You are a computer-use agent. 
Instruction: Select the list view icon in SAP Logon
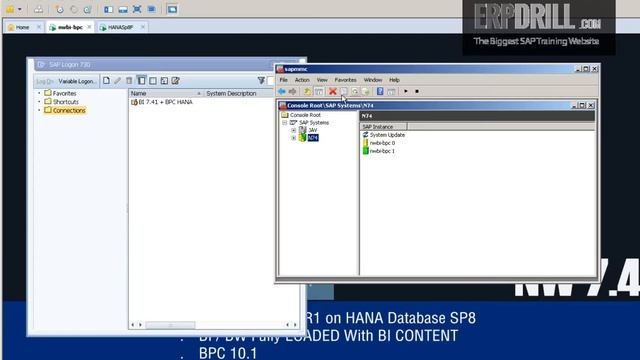coord(153,81)
